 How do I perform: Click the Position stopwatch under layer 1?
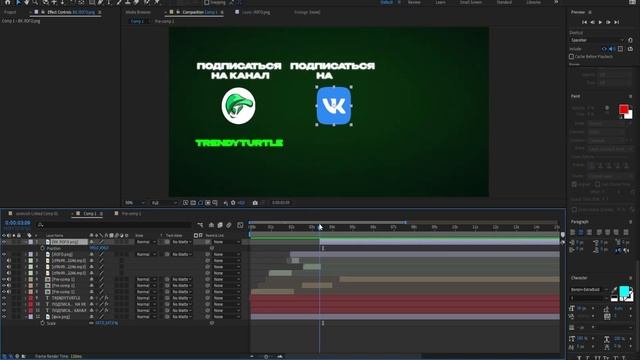pyautogui.click(x=42, y=248)
